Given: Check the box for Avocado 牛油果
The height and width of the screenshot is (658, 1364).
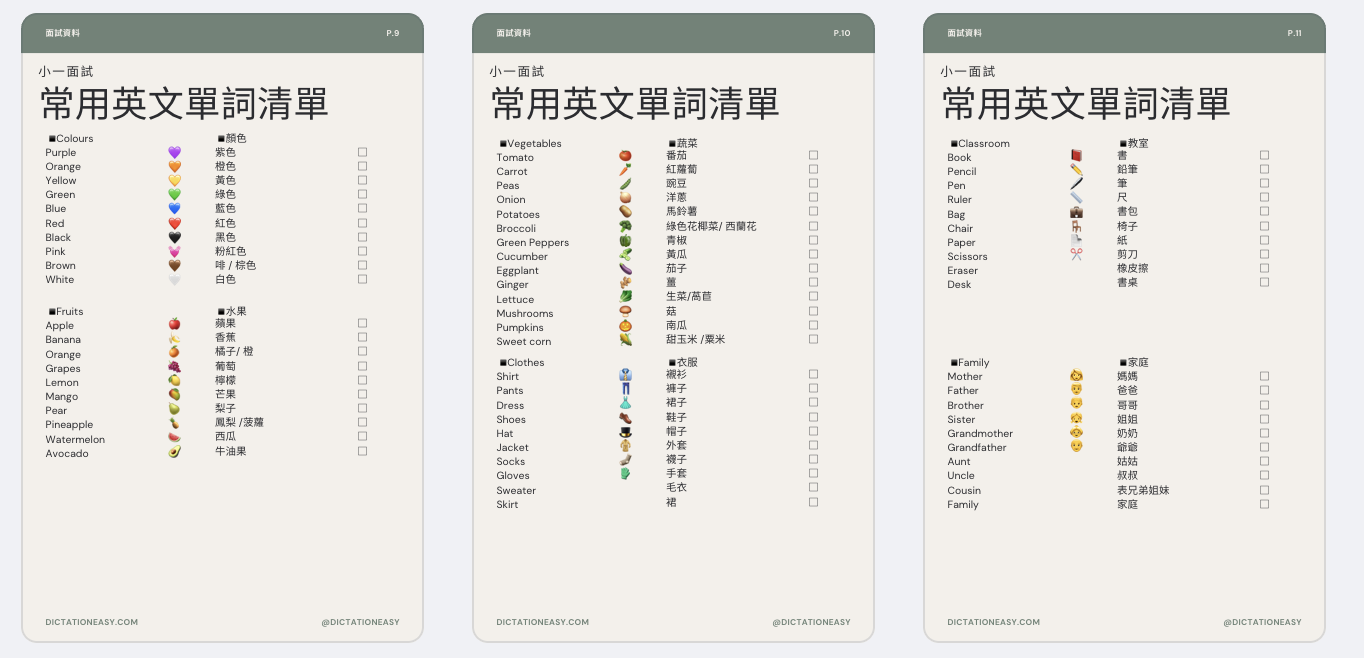Looking at the screenshot, I should point(362,451).
